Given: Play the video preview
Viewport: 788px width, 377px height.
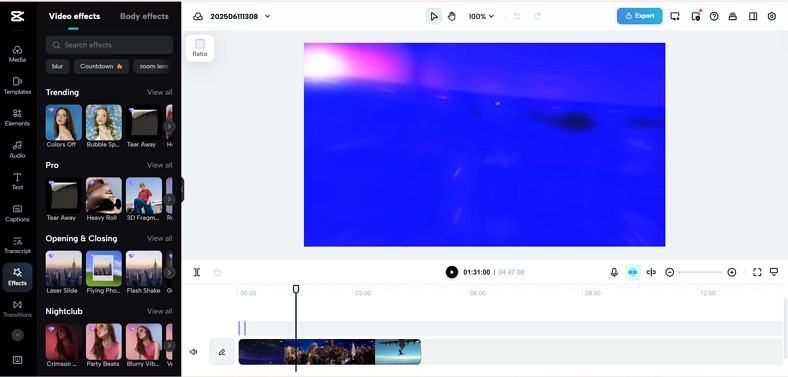Looking at the screenshot, I should coord(452,272).
